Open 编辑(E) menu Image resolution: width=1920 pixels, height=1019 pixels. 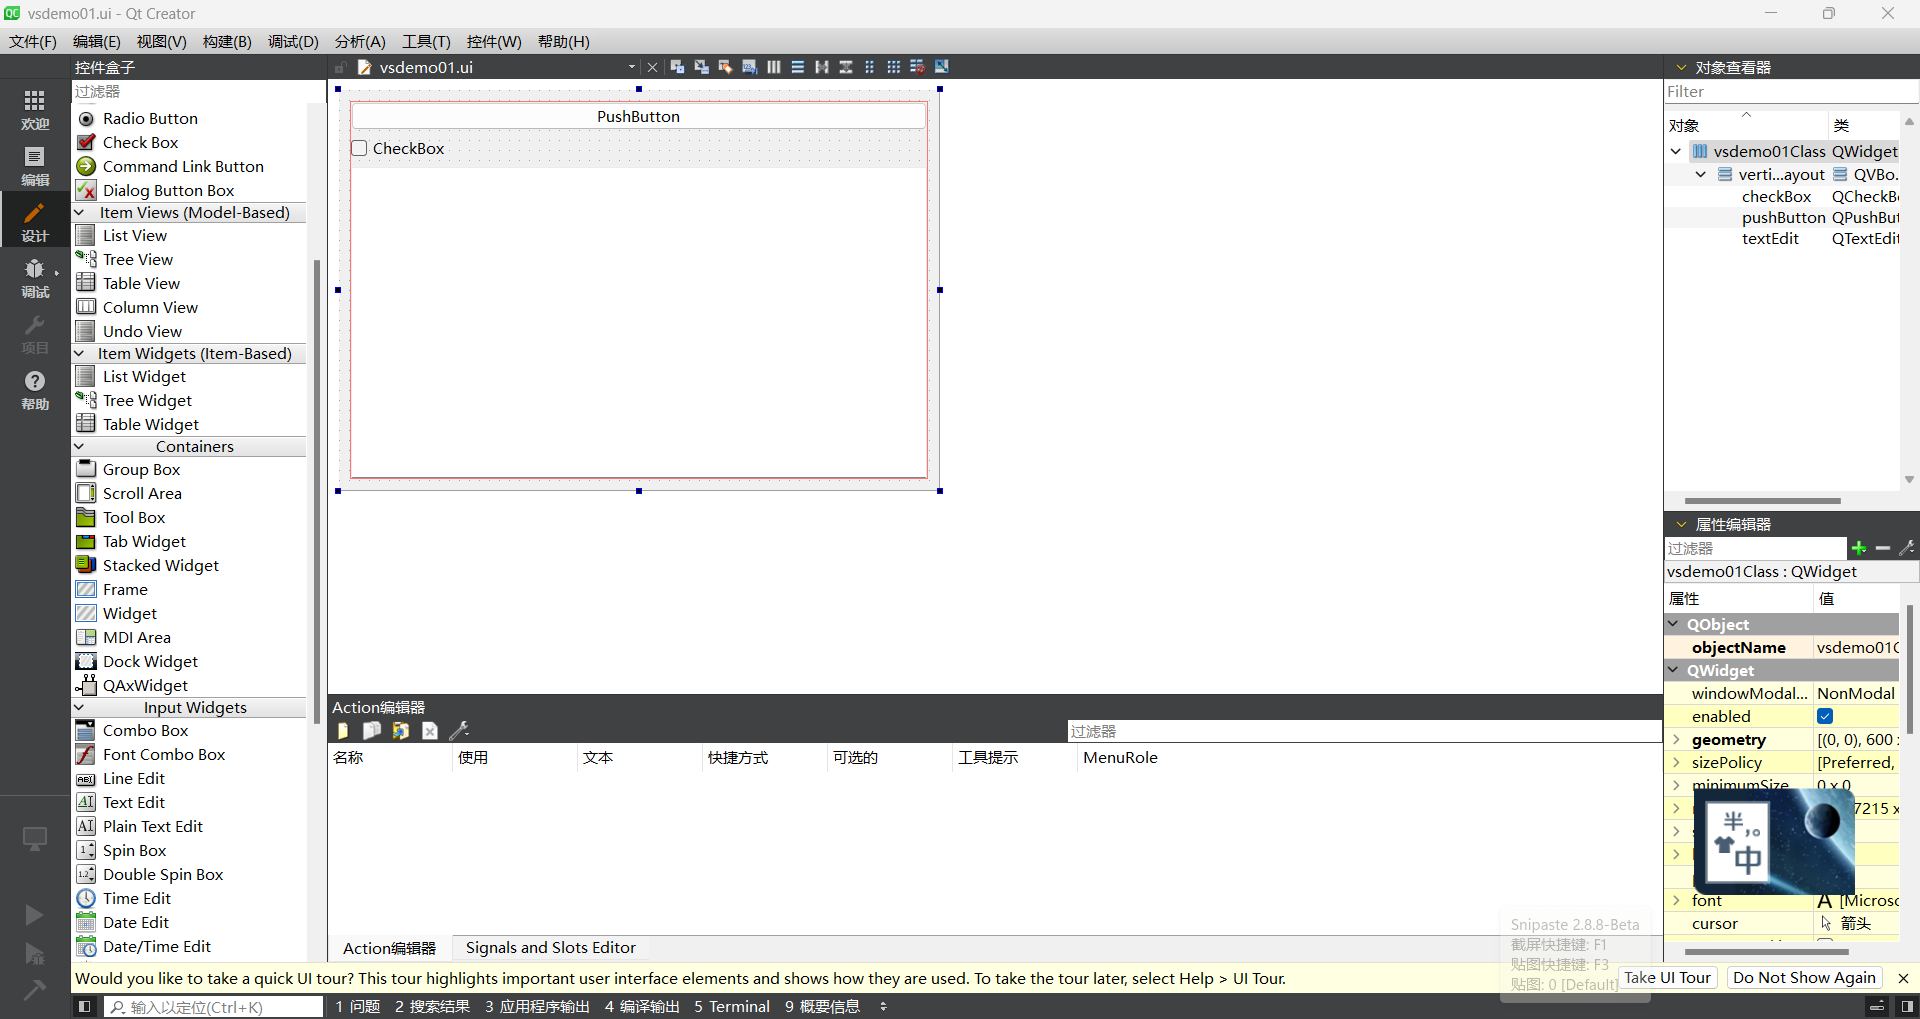click(96, 41)
